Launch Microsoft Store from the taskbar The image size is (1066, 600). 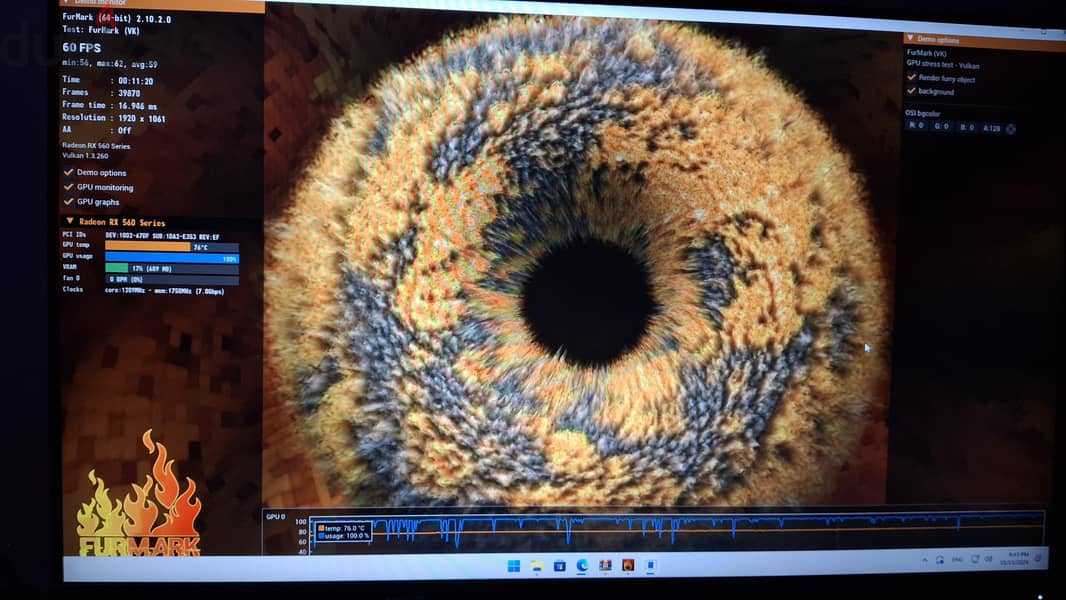[560, 566]
